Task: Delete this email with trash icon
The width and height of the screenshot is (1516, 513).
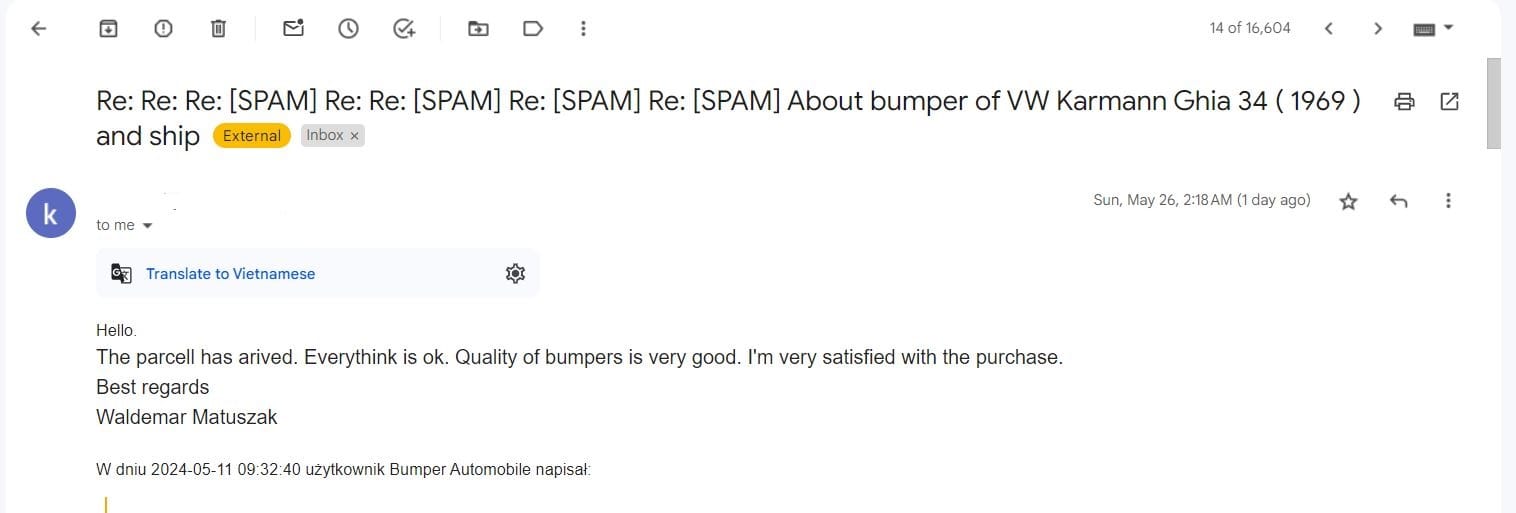Action: (218, 29)
